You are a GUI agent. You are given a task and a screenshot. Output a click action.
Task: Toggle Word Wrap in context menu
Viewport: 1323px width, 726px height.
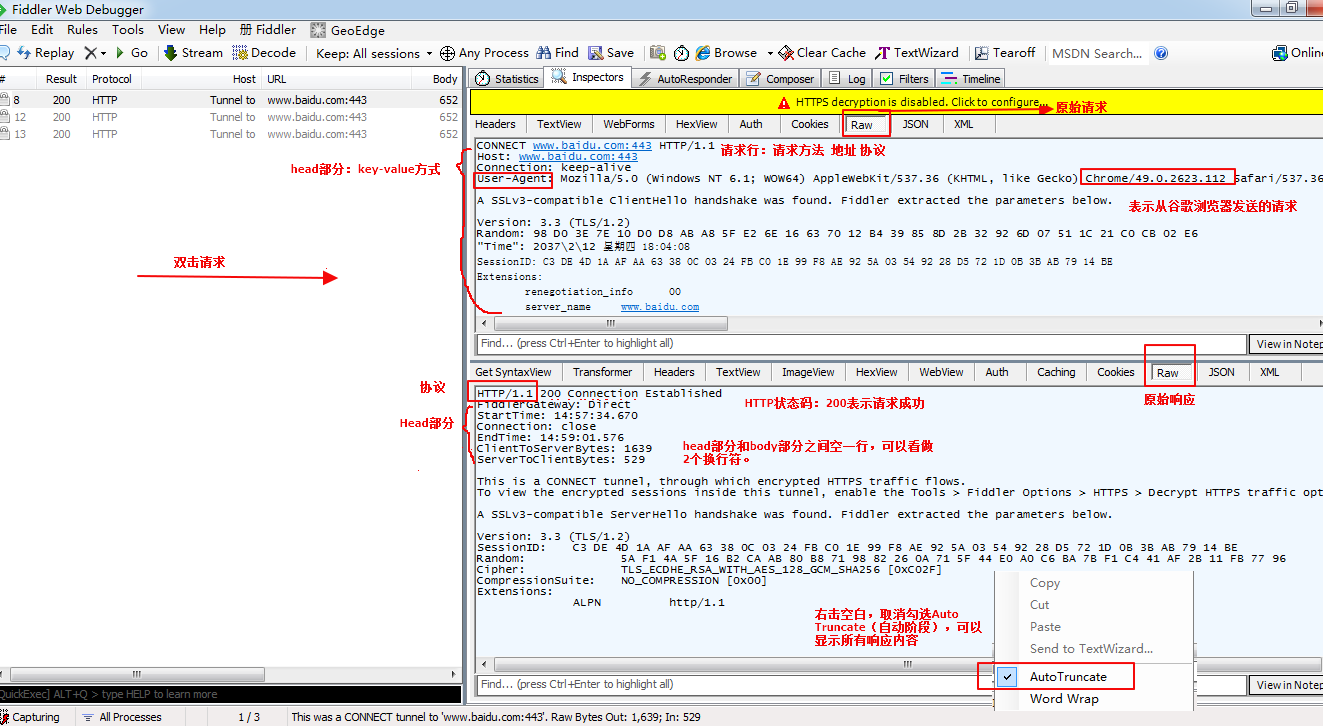tap(1064, 699)
